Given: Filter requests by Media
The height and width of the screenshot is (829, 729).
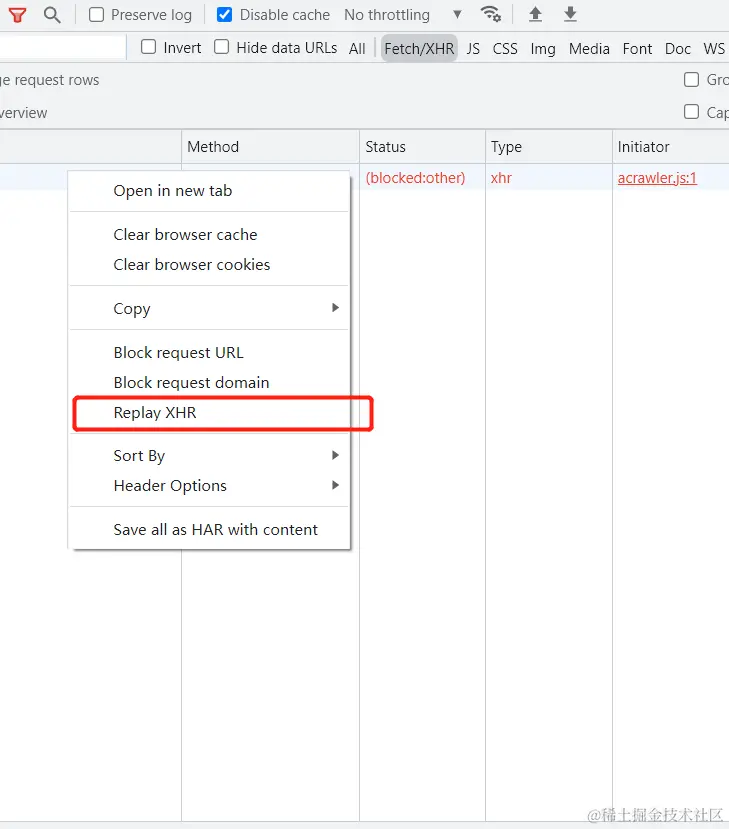Looking at the screenshot, I should pyautogui.click(x=589, y=49).
